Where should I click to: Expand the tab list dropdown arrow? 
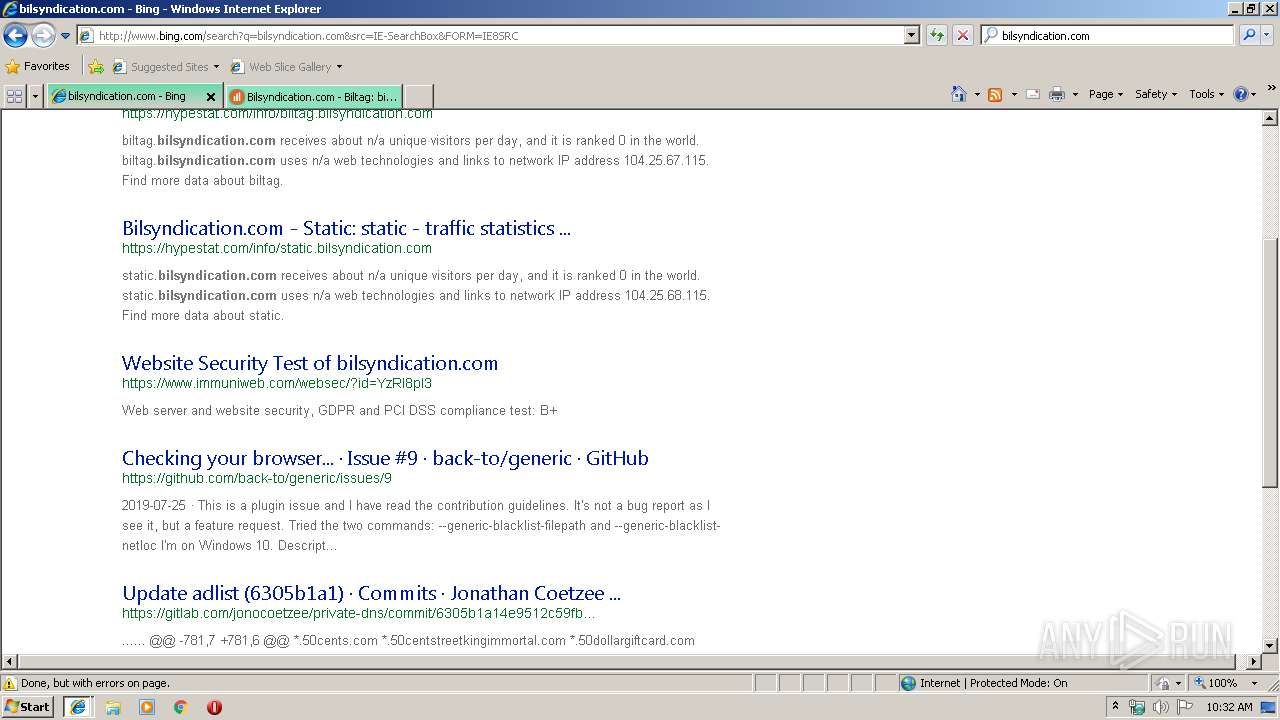coord(36,96)
